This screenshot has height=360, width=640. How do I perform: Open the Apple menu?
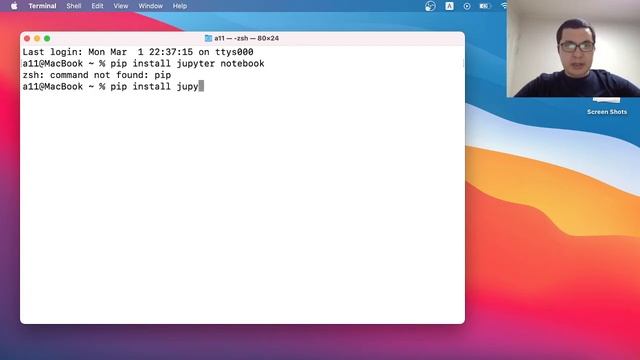pos(14,6)
